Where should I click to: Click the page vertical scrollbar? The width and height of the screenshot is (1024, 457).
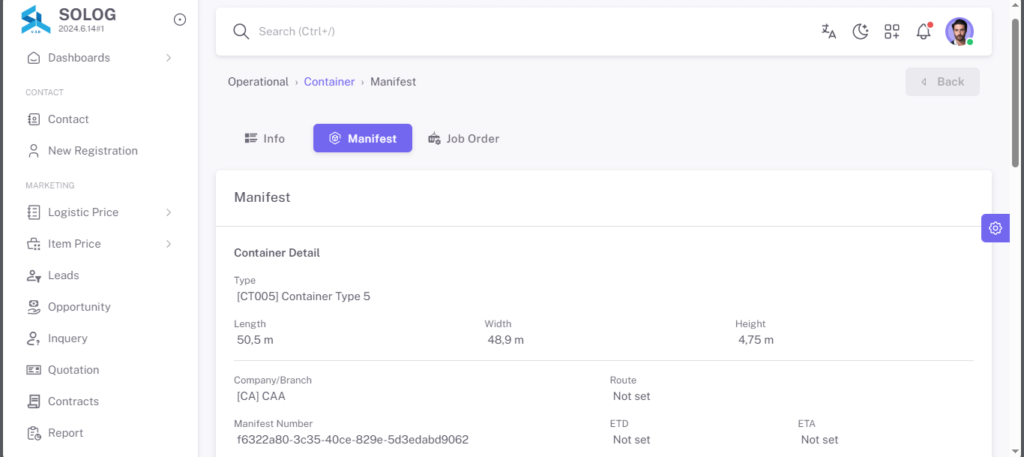pyautogui.click(x=1016, y=228)
